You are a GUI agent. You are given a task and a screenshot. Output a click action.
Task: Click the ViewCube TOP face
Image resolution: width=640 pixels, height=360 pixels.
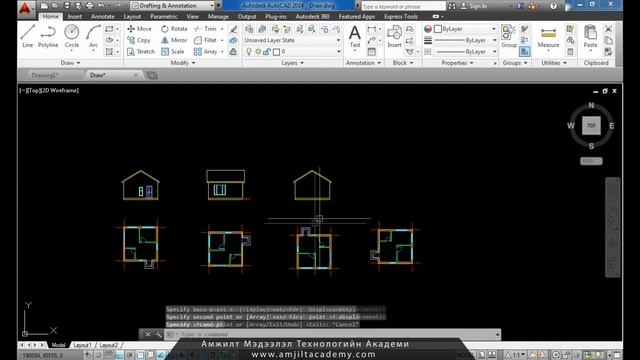pyautogui.click(x=591, y=126)
